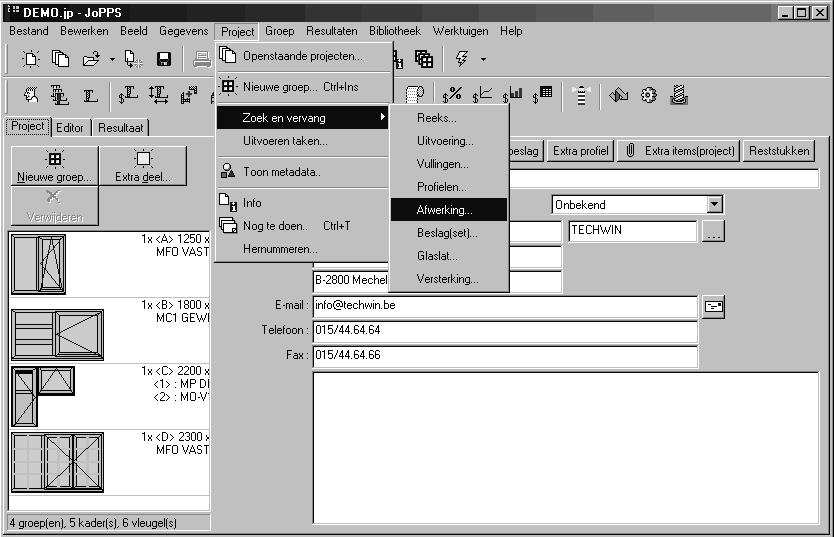Click the printer toolbar icon
Image resolution: width=834 pixels, height=537 pixels.
[x=202, y=58]
